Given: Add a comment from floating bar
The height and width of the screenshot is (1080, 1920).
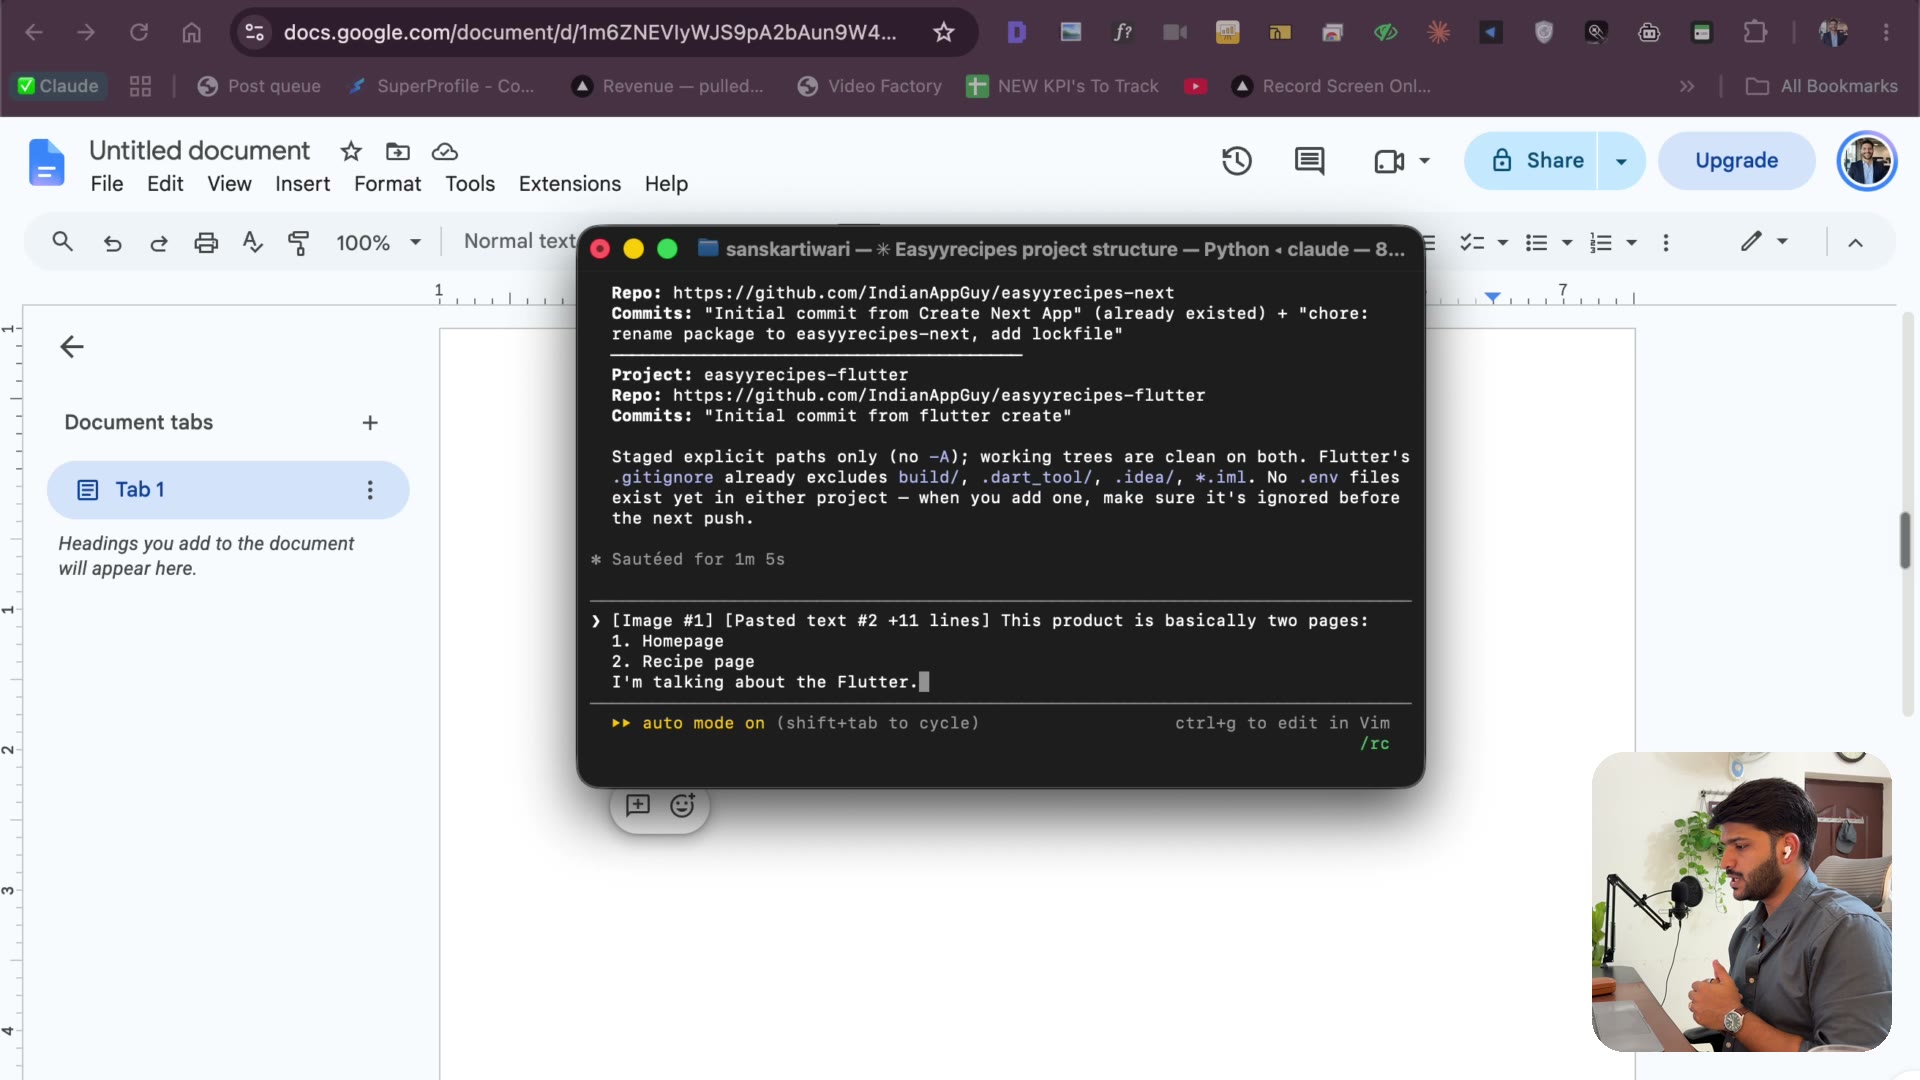Looking at the screenshot, I should point(638,806).
